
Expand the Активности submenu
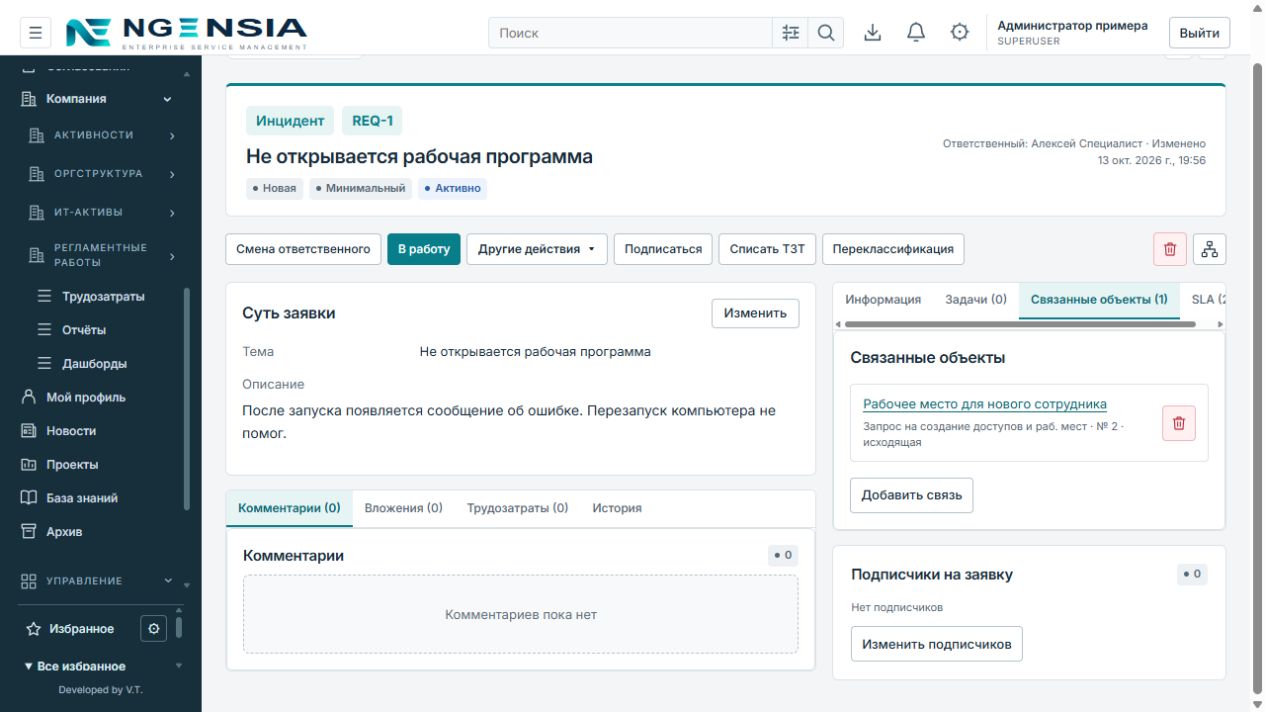[x=172, y=135]
